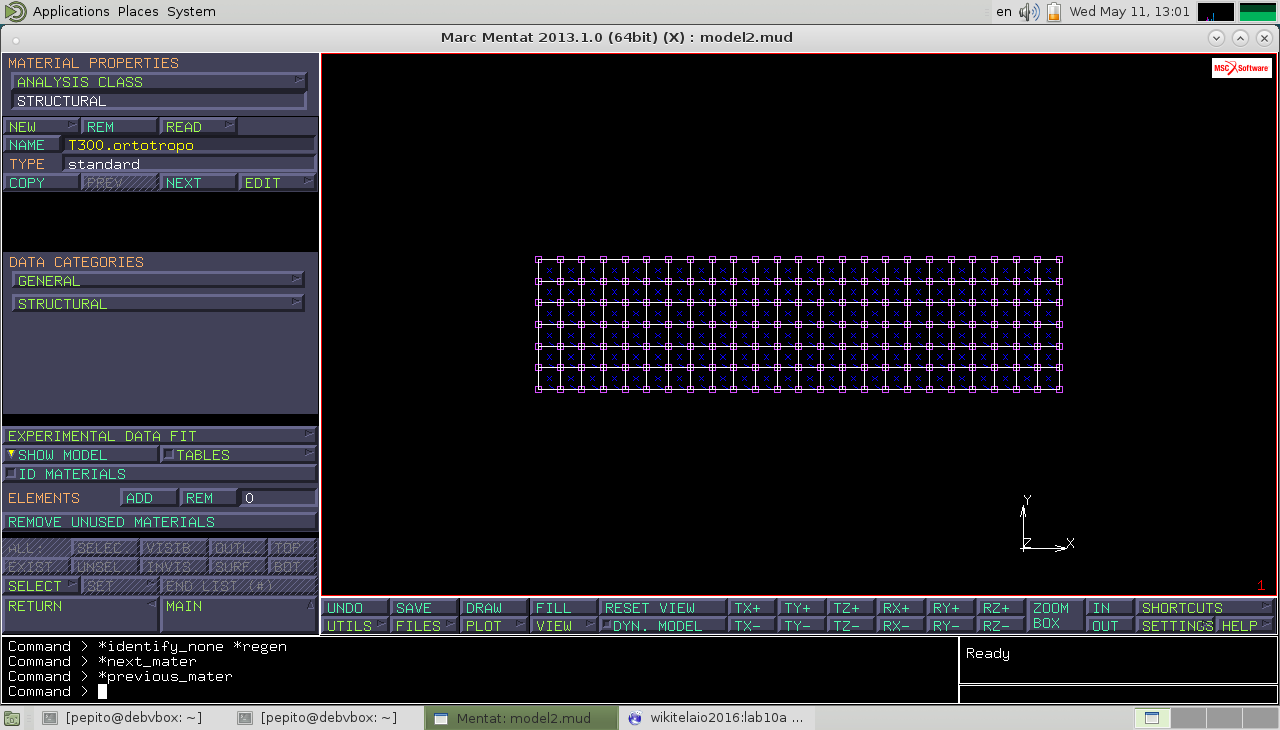Expand the ANALYSIS CLASS dropdown
The image size is (1280, 730).
pos(158,82)
